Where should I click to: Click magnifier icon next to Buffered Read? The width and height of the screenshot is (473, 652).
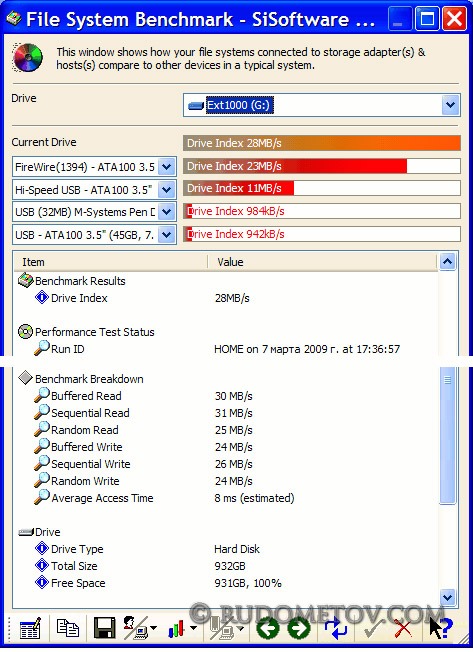coord(42,395)
